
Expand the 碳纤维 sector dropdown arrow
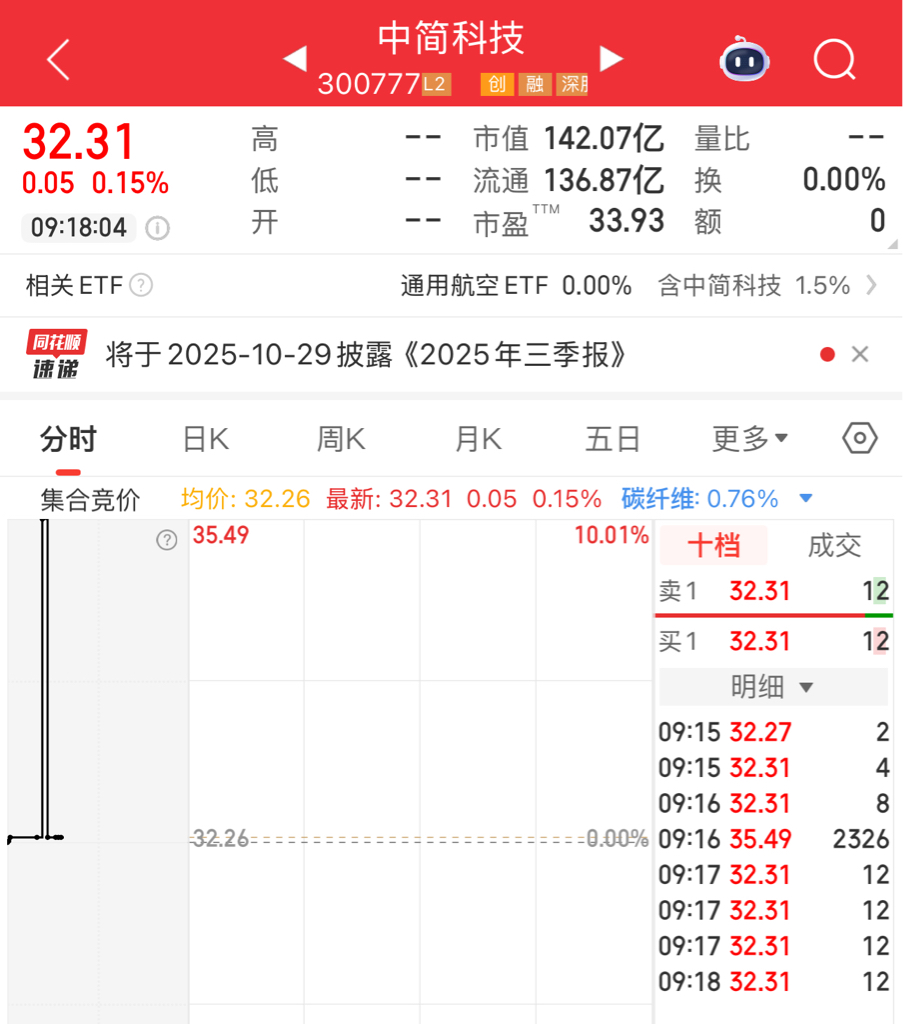click(x=806, y=499)
